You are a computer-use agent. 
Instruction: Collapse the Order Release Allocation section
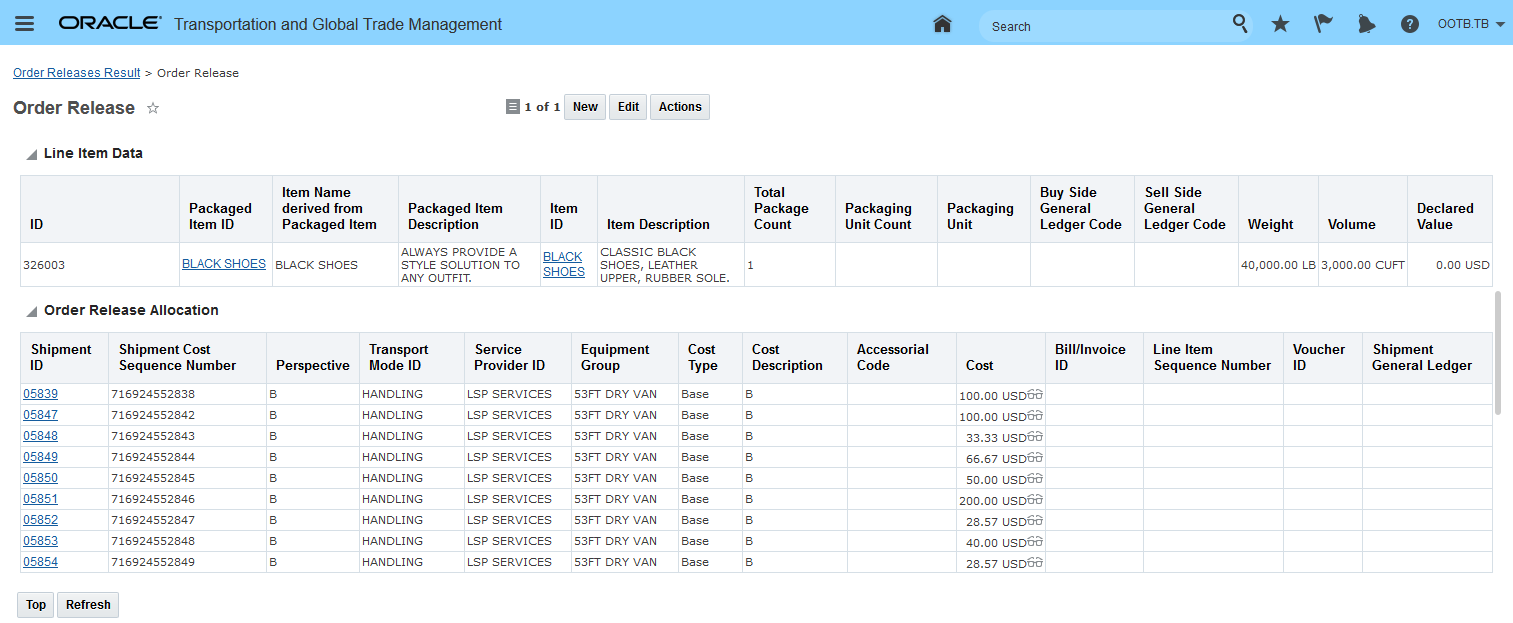[32, 311]
